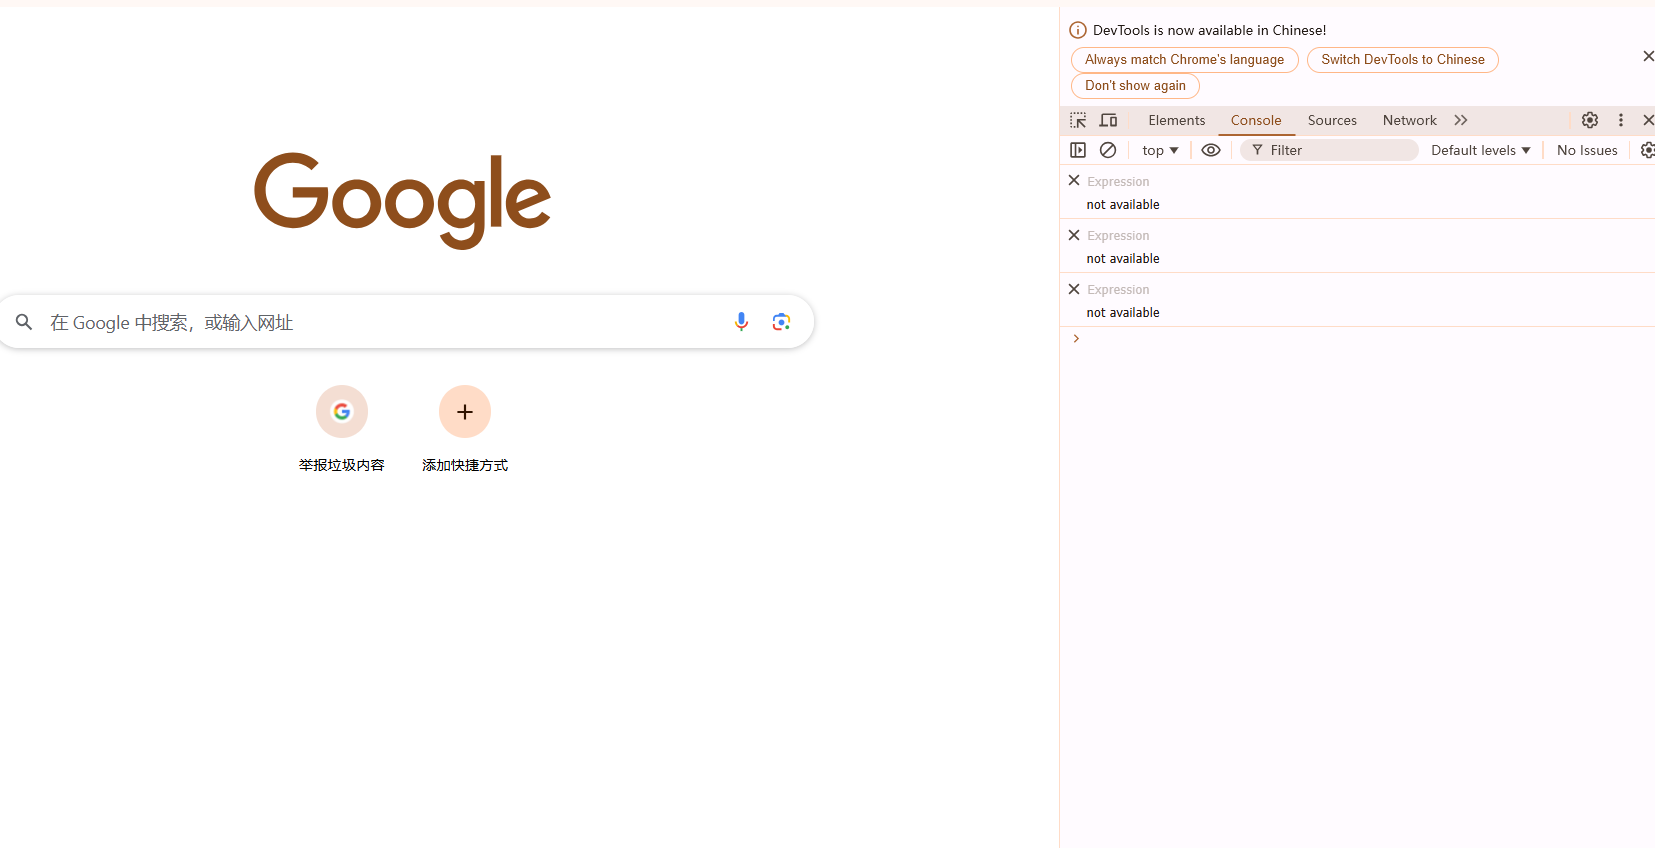1655x848 pixels.
Task: Click the Google logo
Action: pos(402,200)
